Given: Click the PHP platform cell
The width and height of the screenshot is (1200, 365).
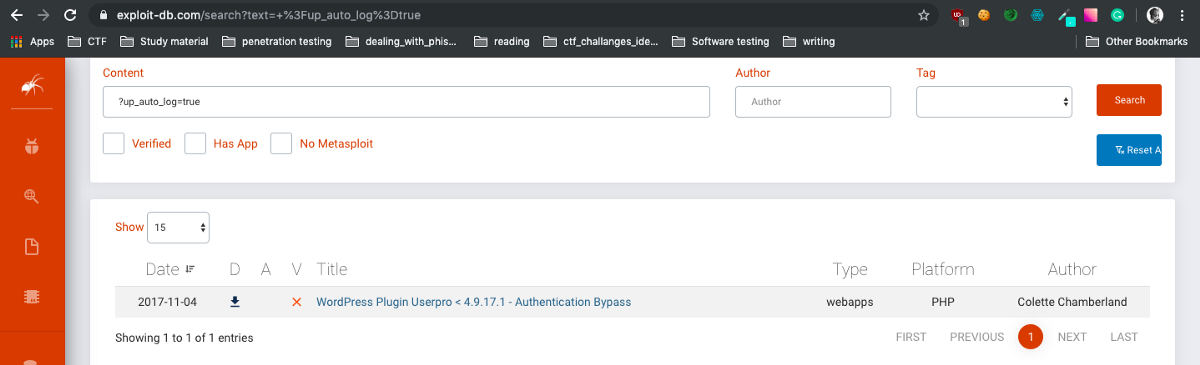Looking at the screenshot, I should coord(943,302).
